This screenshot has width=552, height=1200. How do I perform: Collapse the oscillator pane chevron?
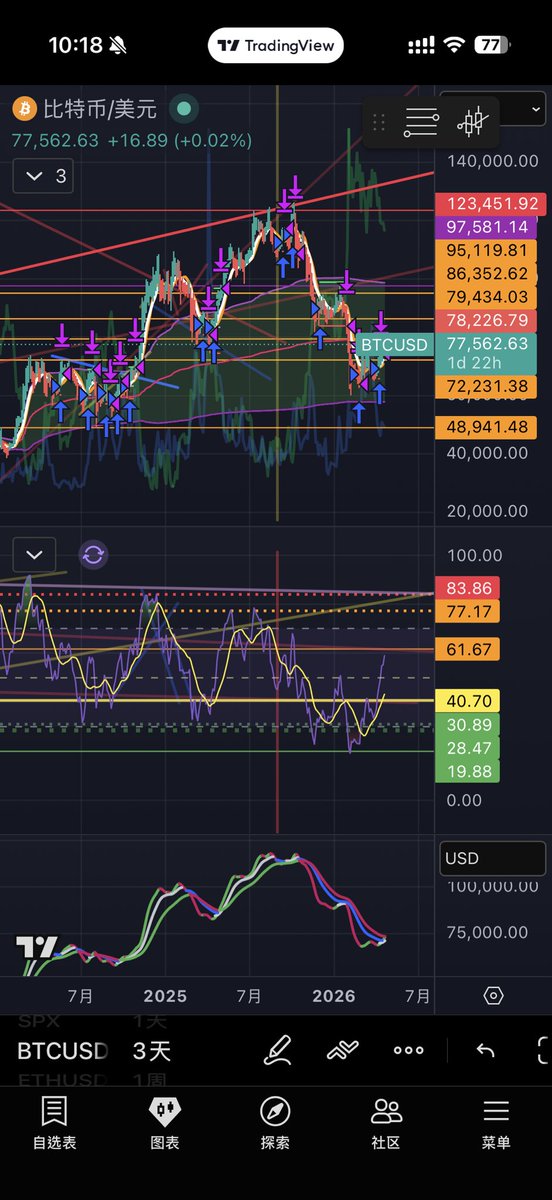[34, 554]
